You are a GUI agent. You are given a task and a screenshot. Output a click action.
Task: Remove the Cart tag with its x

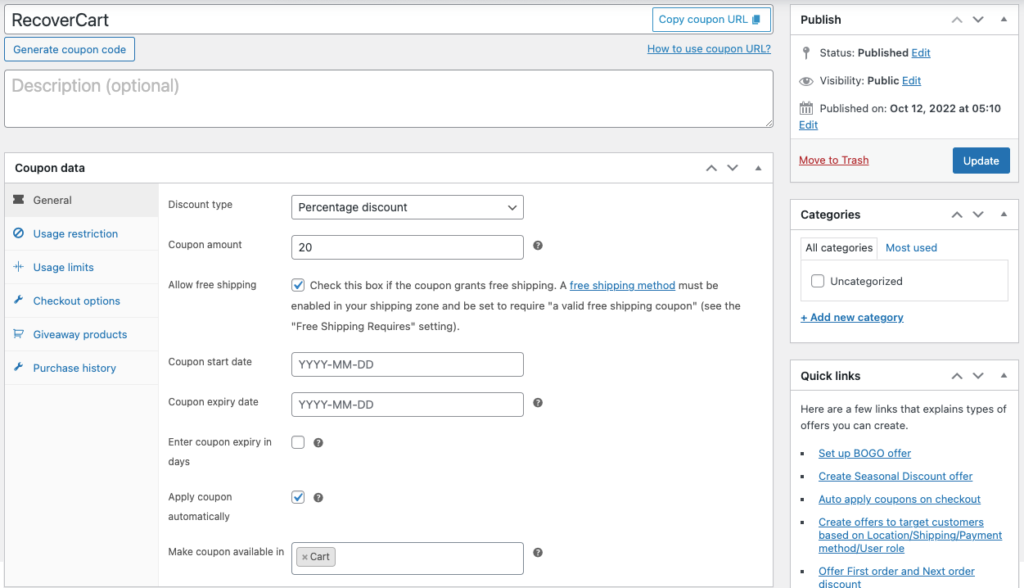tap(304, 557)
